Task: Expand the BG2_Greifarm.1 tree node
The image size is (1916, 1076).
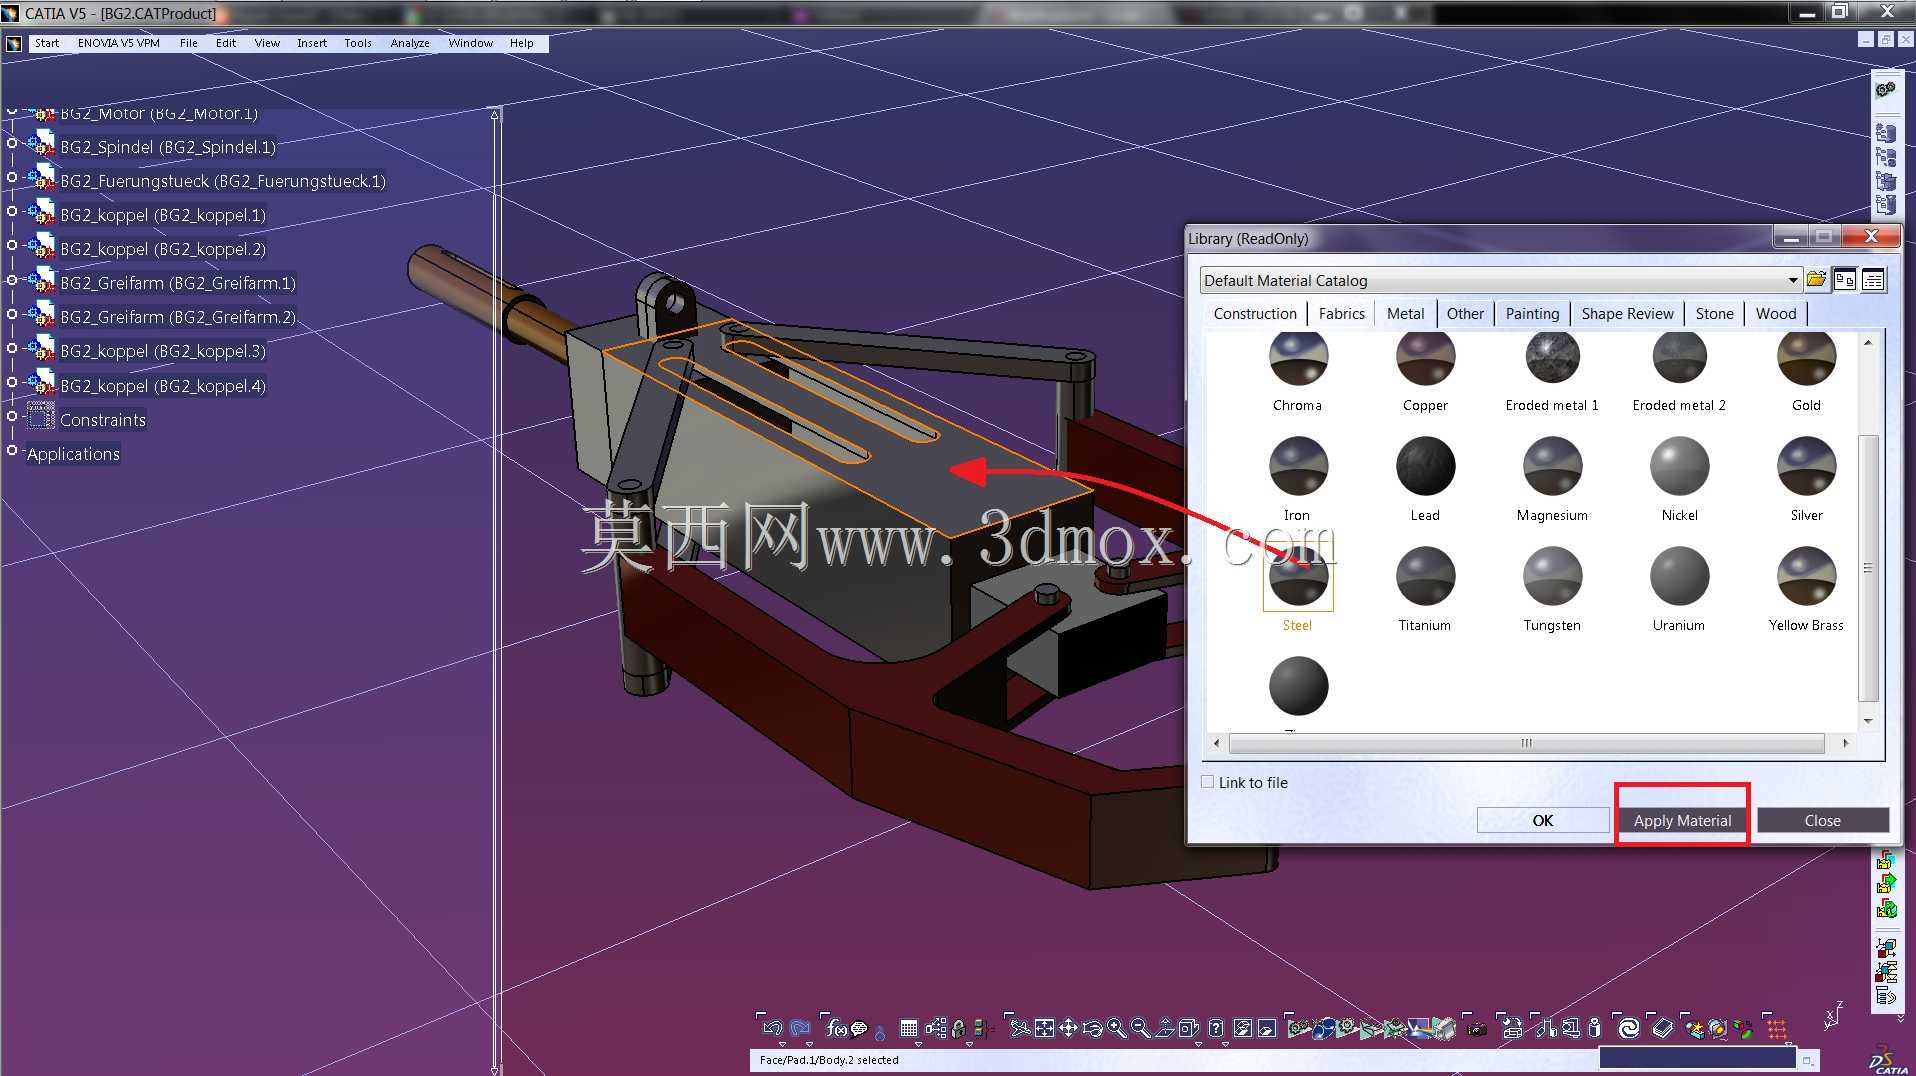Action: (12, 280)
